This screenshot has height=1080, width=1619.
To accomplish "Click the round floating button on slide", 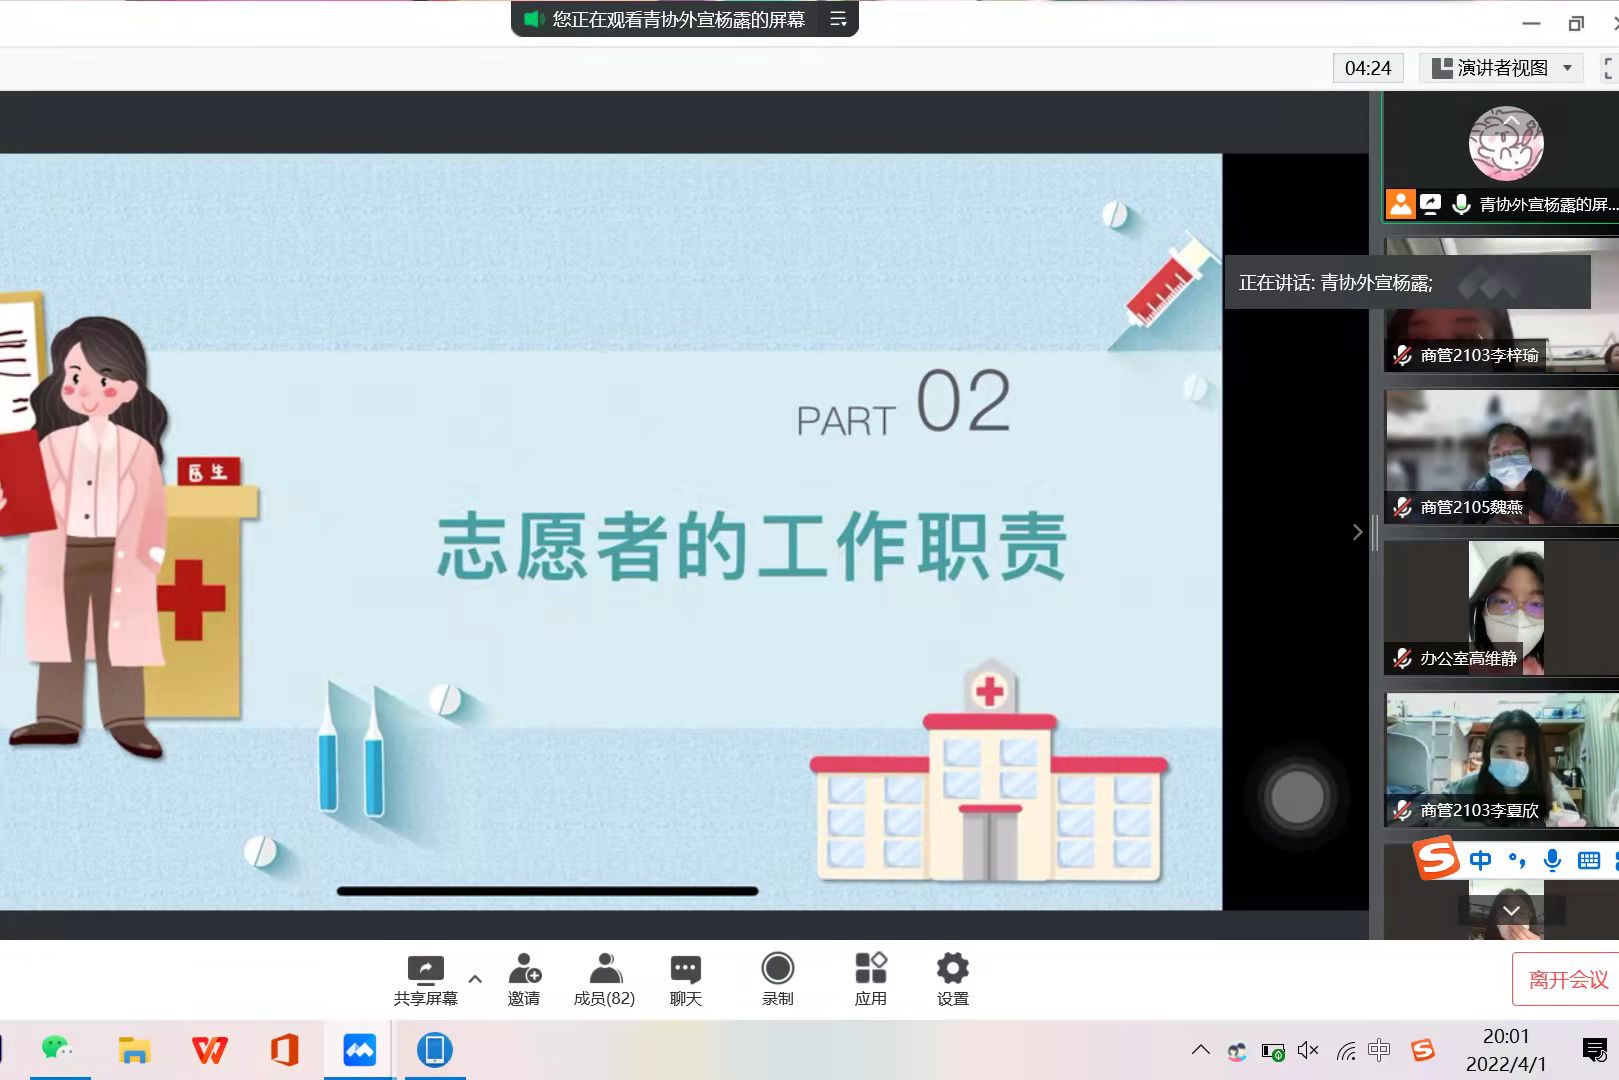I will coord(1297,797).
